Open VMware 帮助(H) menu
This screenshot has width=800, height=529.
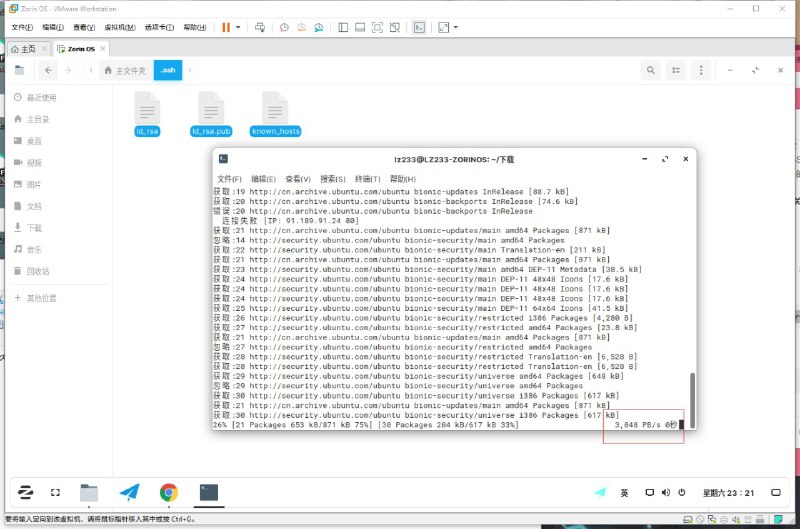[194, 28]
